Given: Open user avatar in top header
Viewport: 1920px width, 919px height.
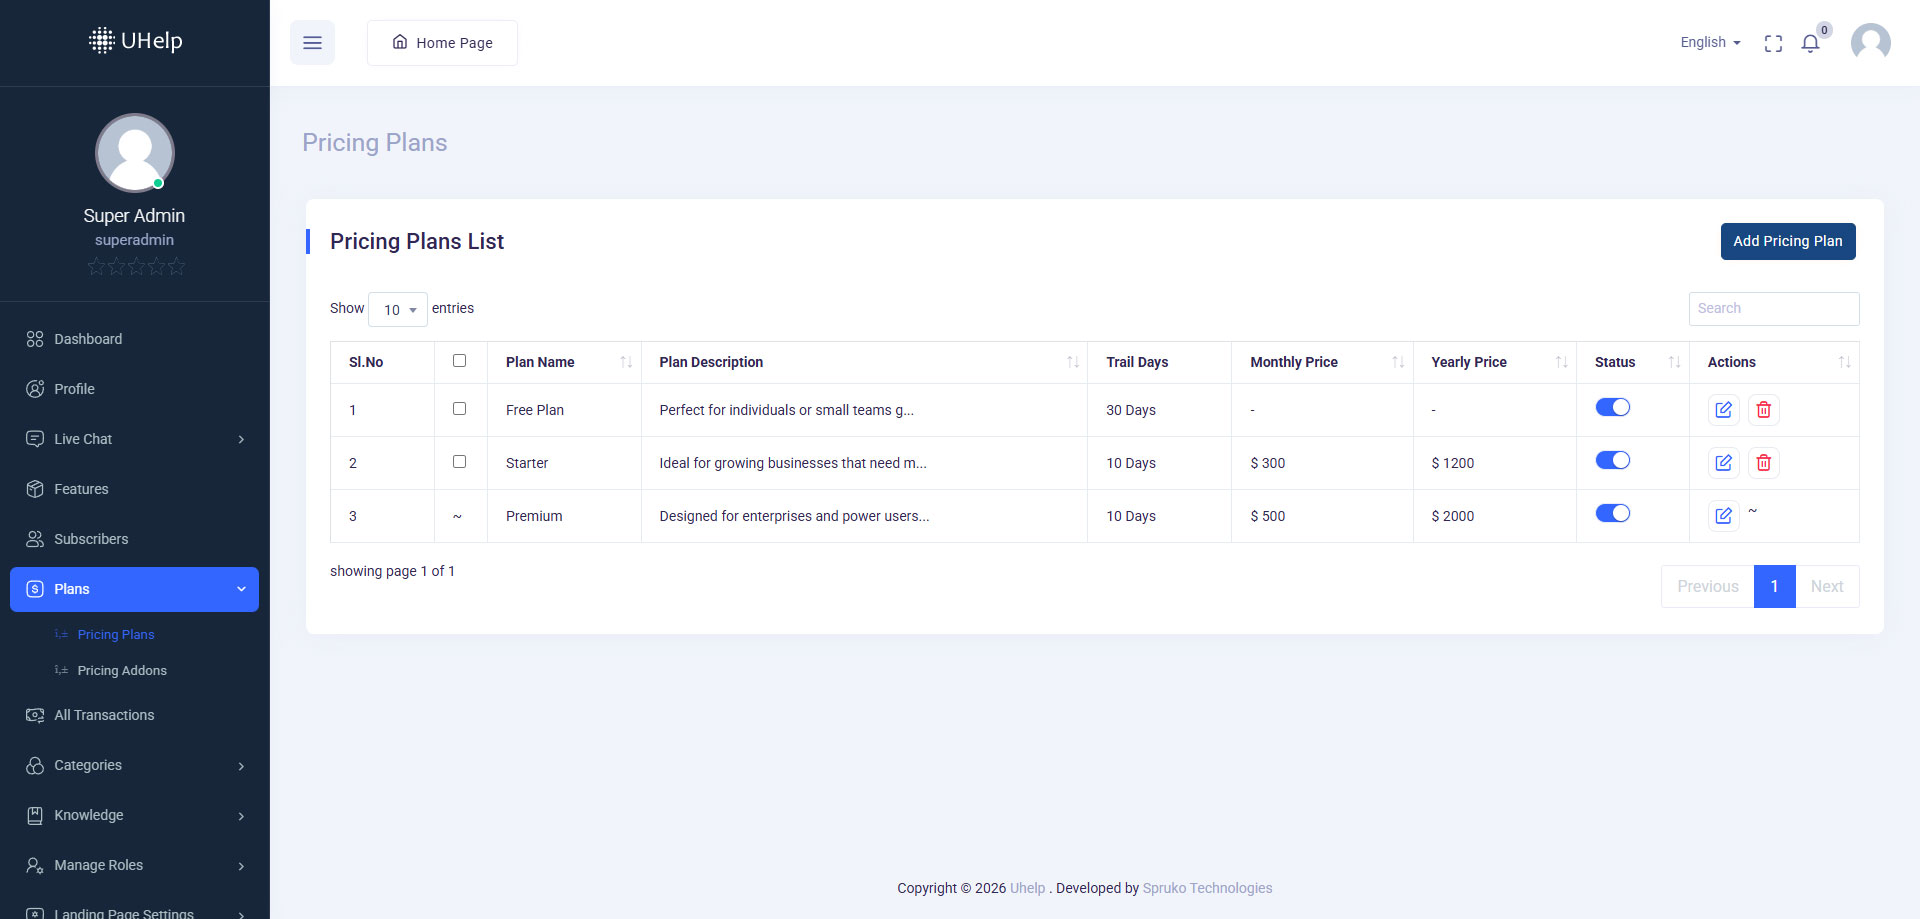Looking at the screenshot, I should click(1870, 43).
